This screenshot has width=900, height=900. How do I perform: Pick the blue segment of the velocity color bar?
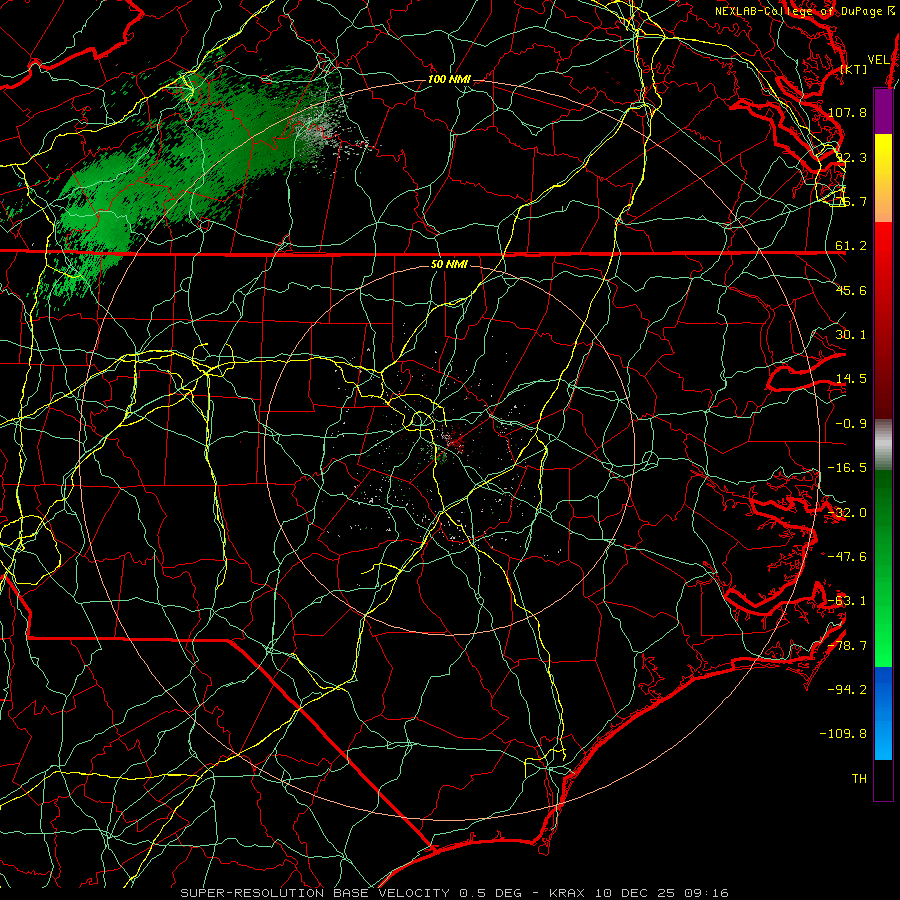(883, 713)
